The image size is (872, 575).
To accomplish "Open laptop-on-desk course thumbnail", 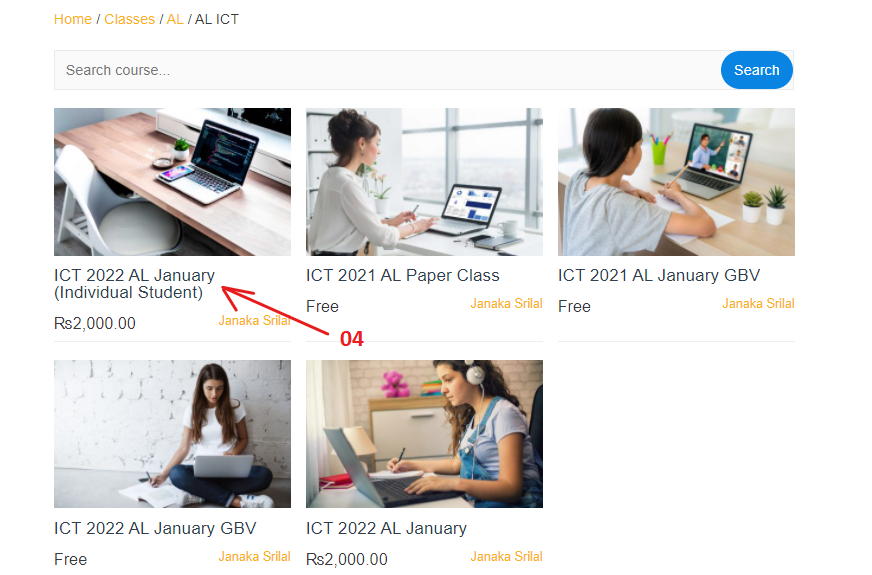I will click(172, 182).
